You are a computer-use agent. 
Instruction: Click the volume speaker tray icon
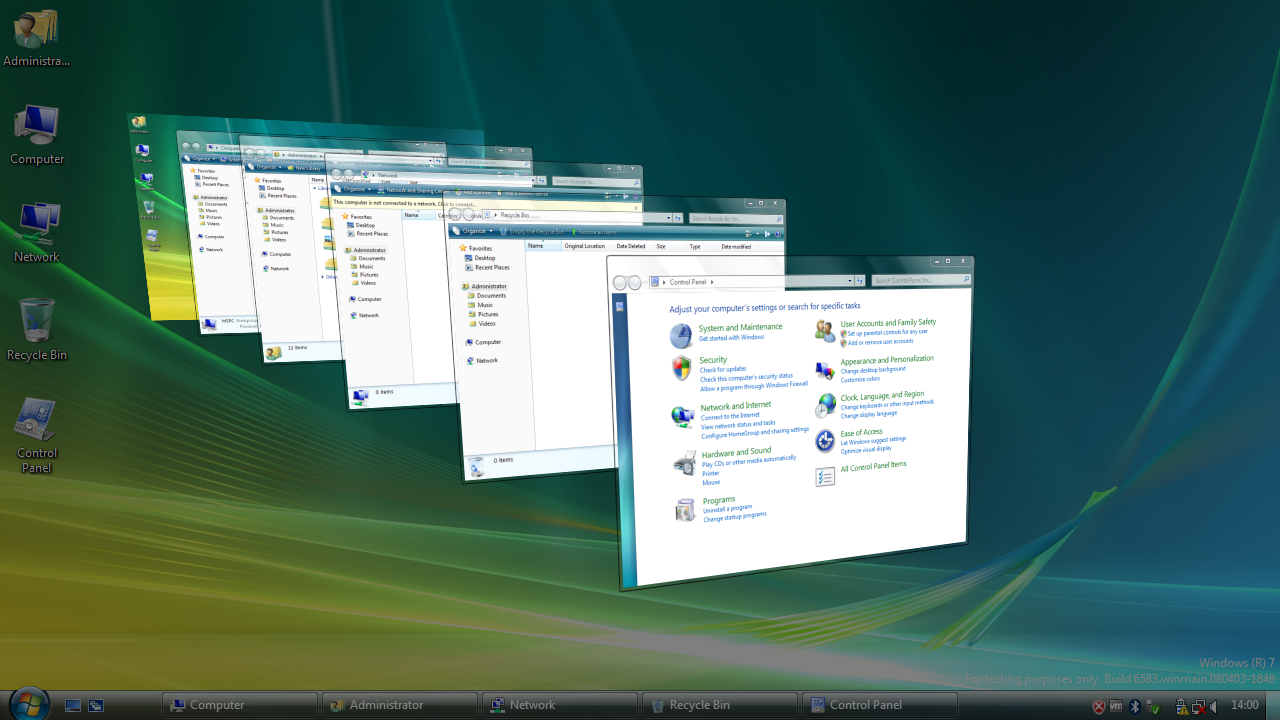1214,706
